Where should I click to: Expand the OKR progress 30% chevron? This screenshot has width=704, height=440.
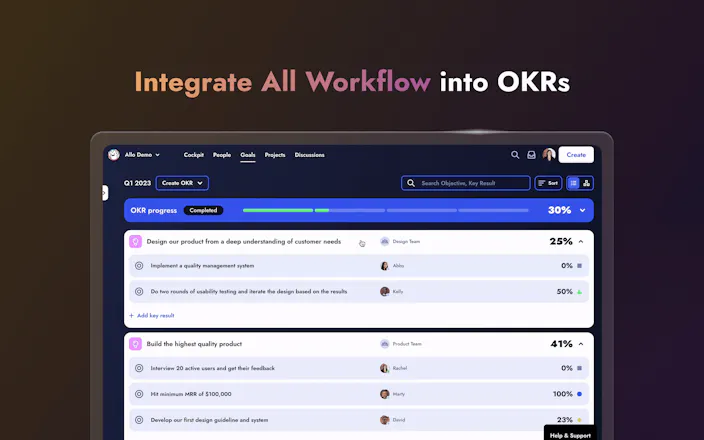click(x=582, y=210)
